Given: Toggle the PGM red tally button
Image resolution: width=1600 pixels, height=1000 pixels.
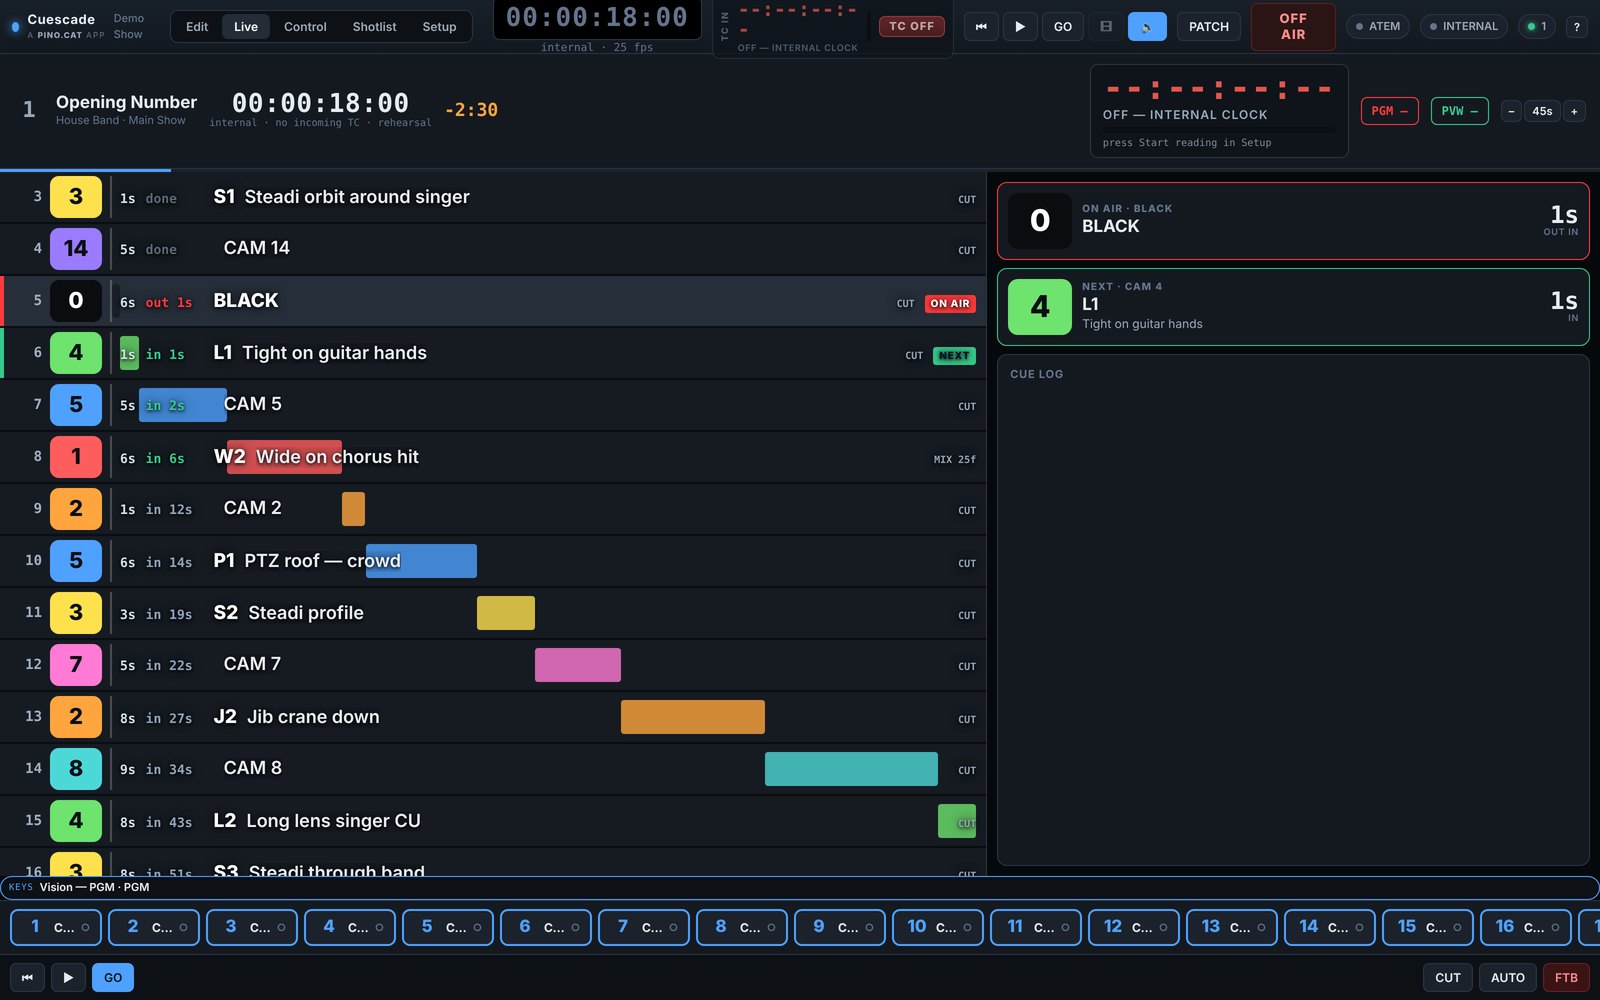Looking at the screenshot, I should pos(1389,111).
